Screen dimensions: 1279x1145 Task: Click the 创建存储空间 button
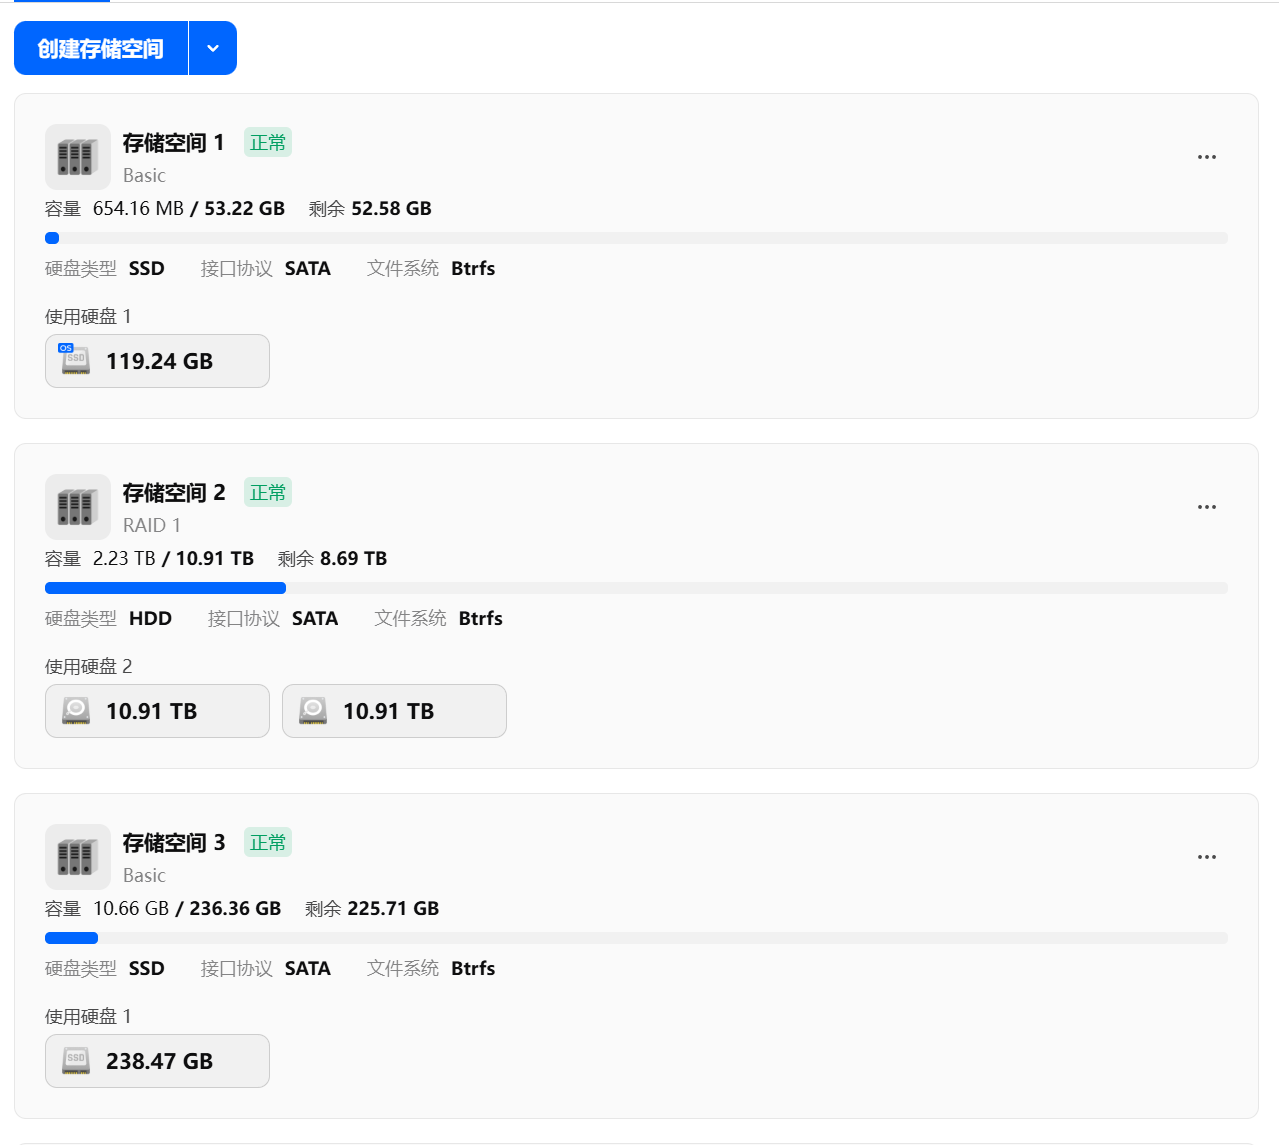click(101, 48)
